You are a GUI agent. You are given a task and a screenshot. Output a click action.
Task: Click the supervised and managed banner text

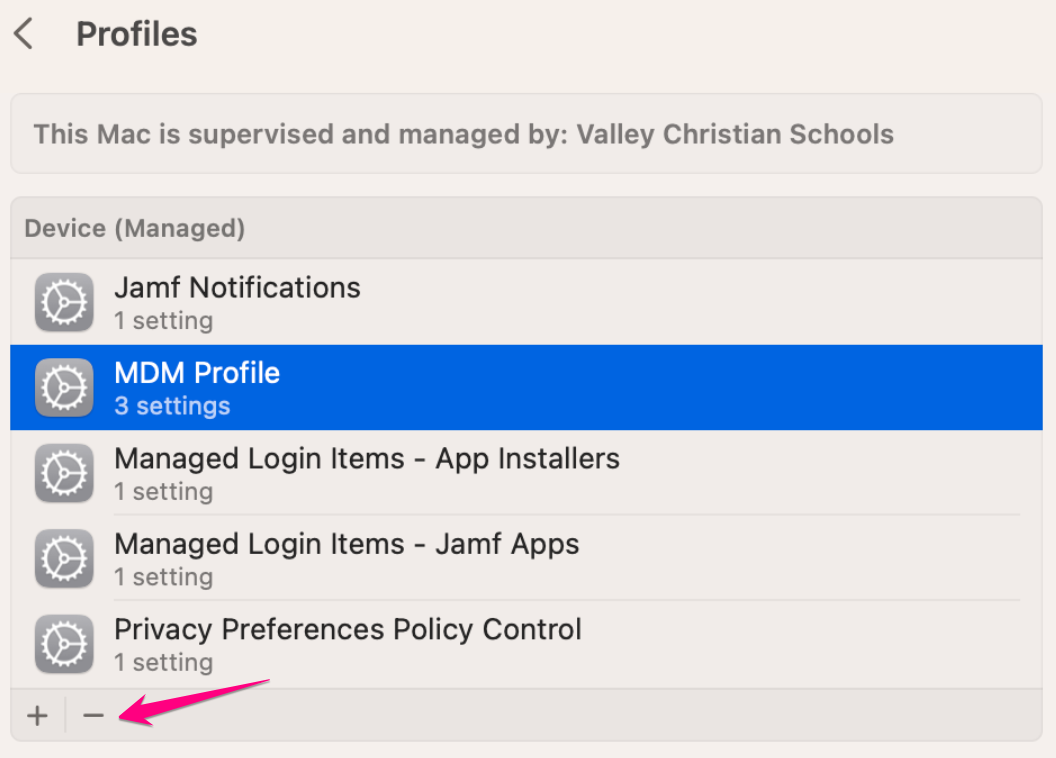click(463, 134)
